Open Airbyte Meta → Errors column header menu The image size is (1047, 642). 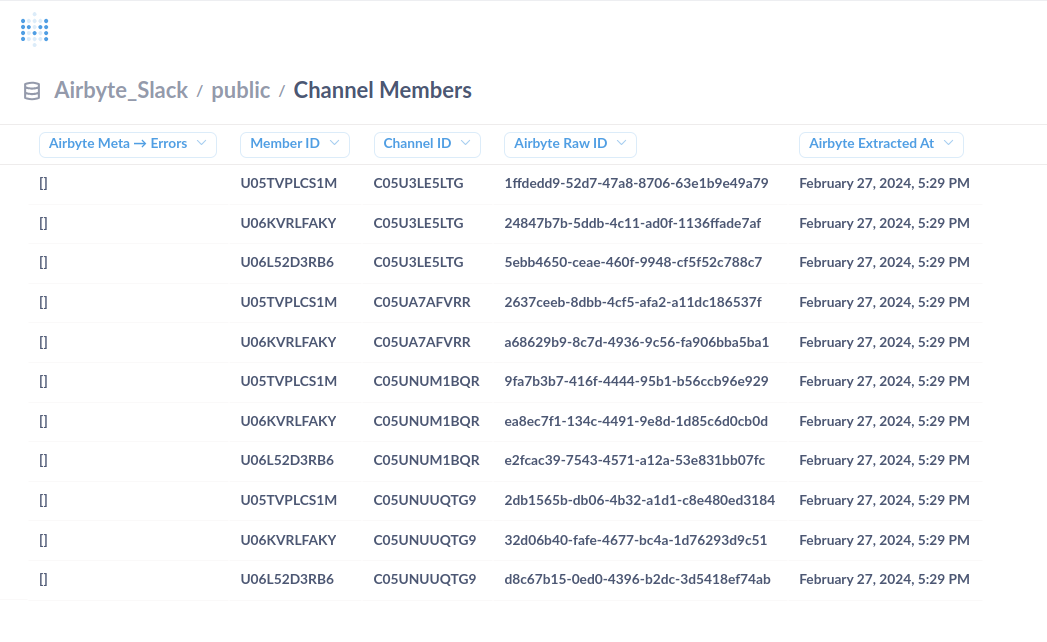(x=128, y=144)
